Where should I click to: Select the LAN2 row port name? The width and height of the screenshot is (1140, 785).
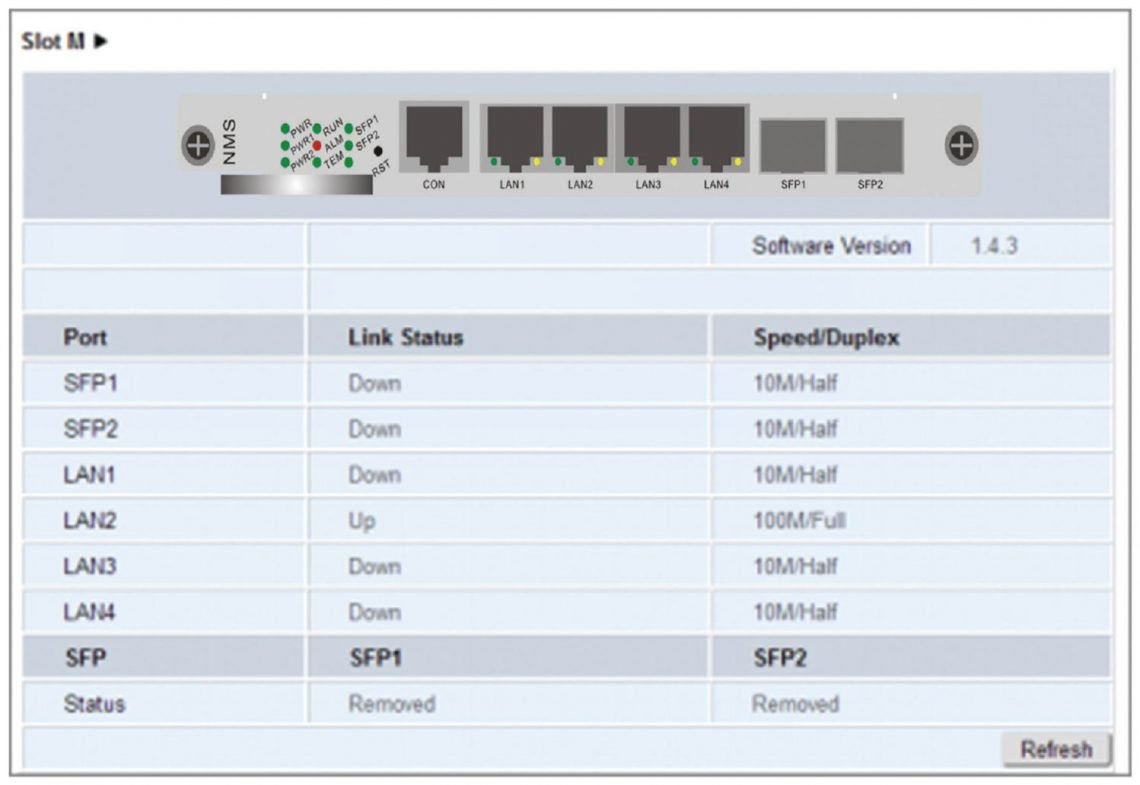click(x=85, y=521)
